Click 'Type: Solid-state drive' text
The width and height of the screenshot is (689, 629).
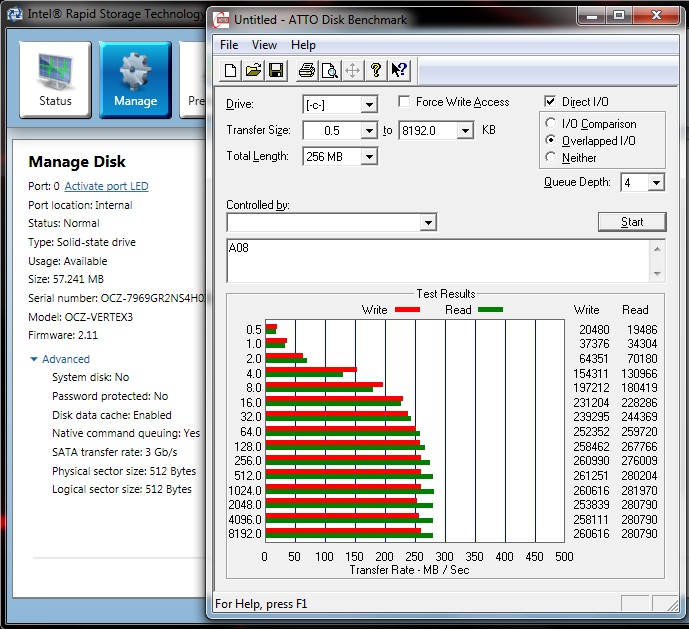point(82,242)
